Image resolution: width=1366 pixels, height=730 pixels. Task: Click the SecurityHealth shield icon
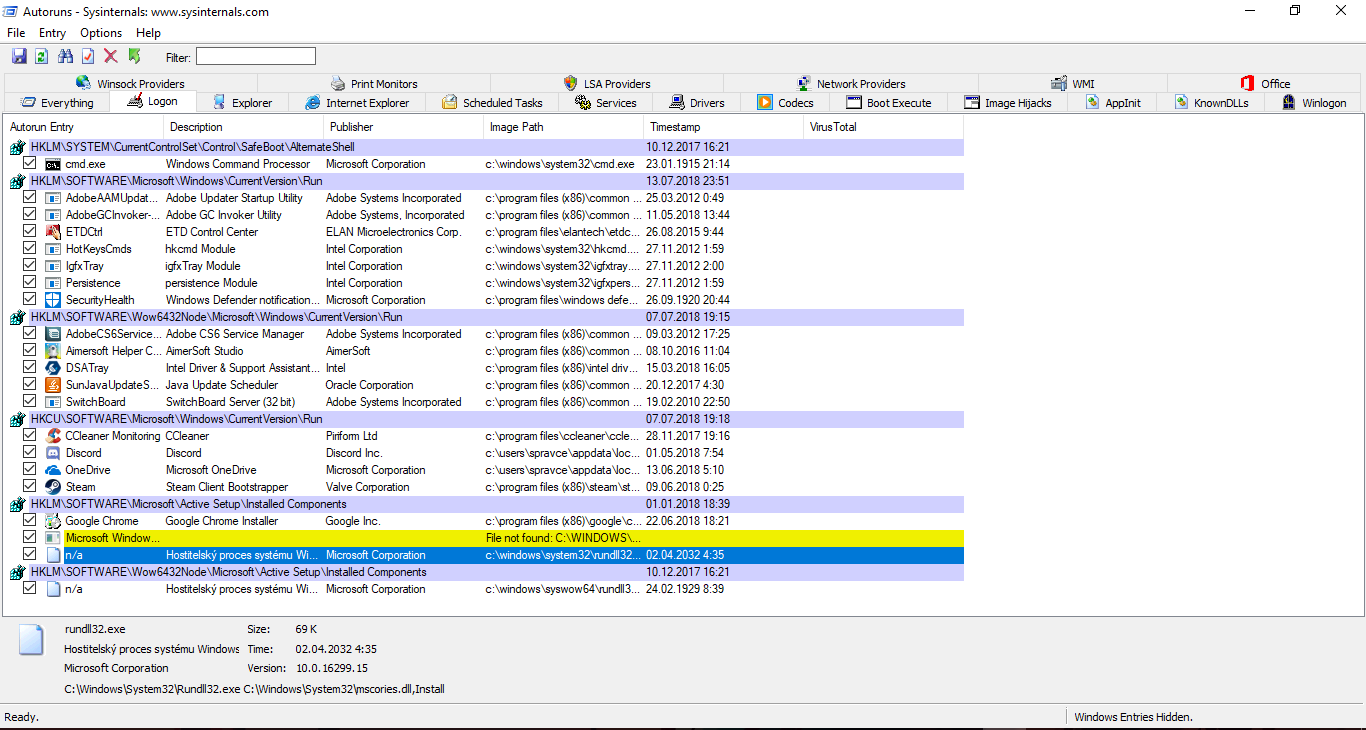click(53, 300)
